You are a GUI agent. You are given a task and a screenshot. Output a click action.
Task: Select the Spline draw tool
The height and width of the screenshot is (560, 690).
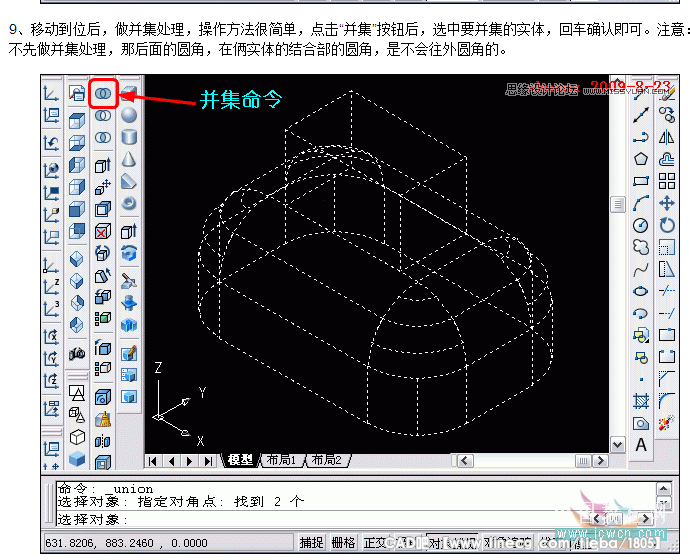(x=641, y=269)
